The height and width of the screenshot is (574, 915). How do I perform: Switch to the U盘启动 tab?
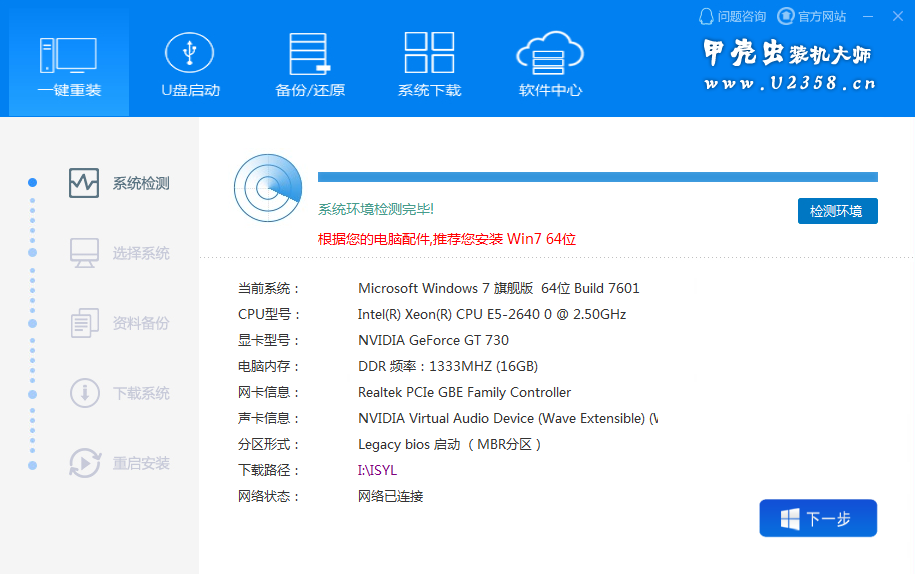(189, 52)
